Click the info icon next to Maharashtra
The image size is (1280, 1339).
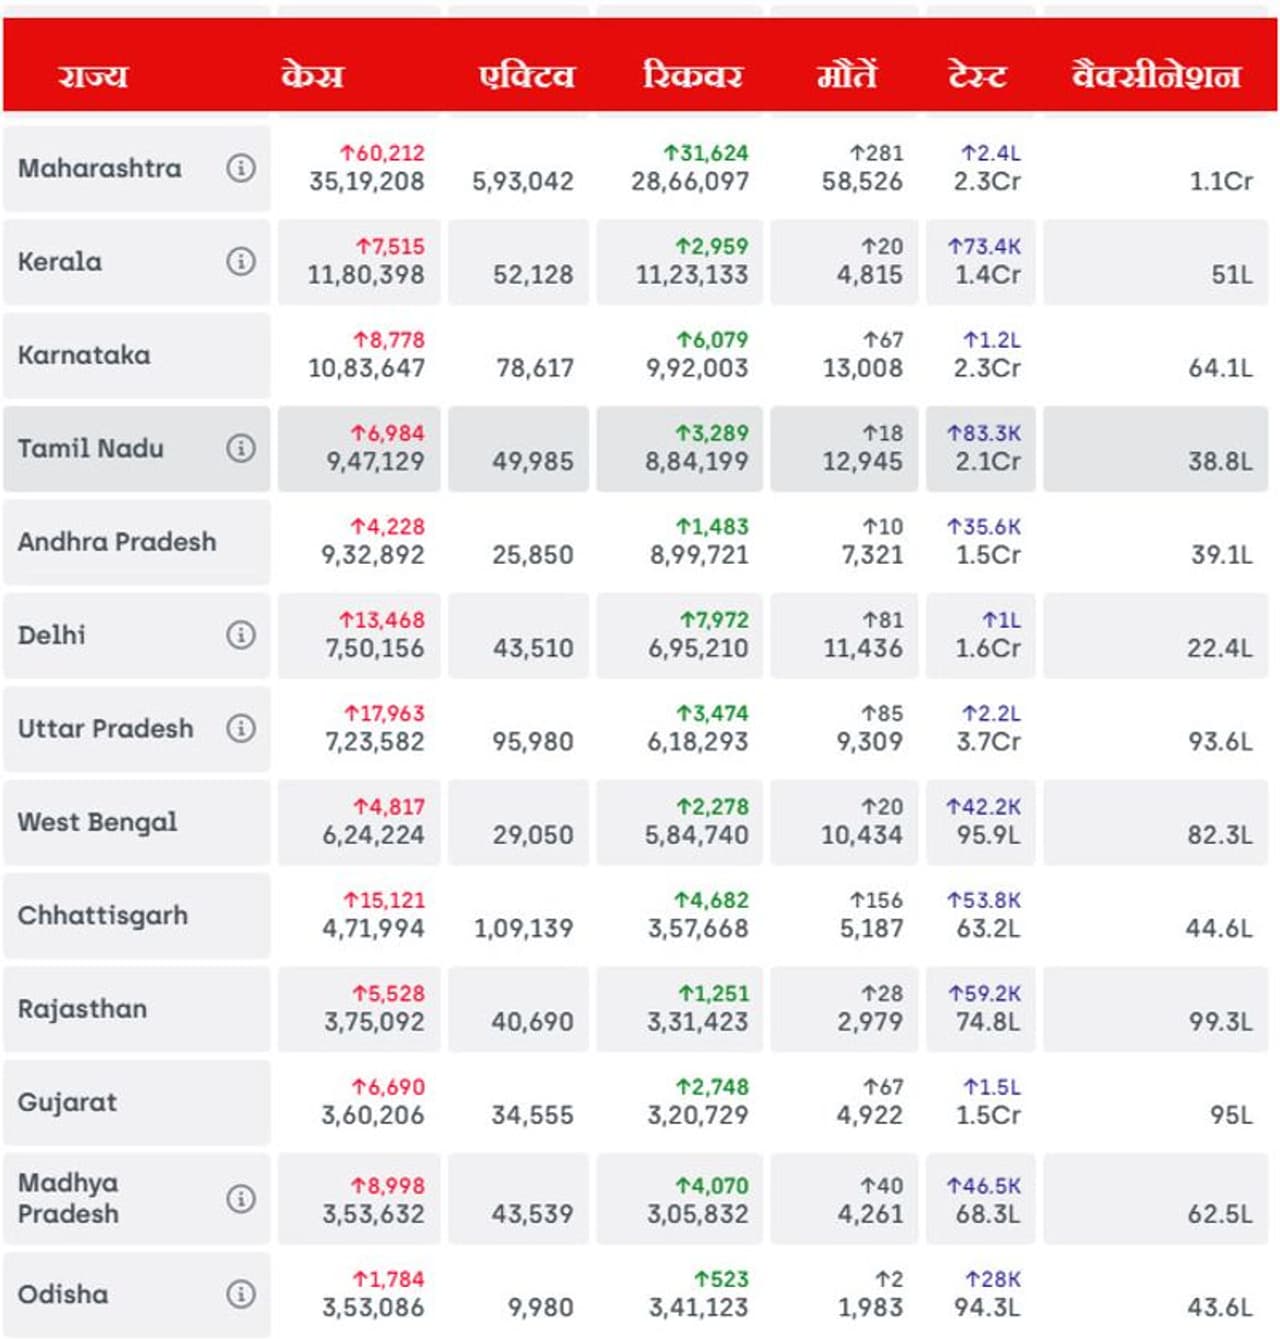[240, 168]
